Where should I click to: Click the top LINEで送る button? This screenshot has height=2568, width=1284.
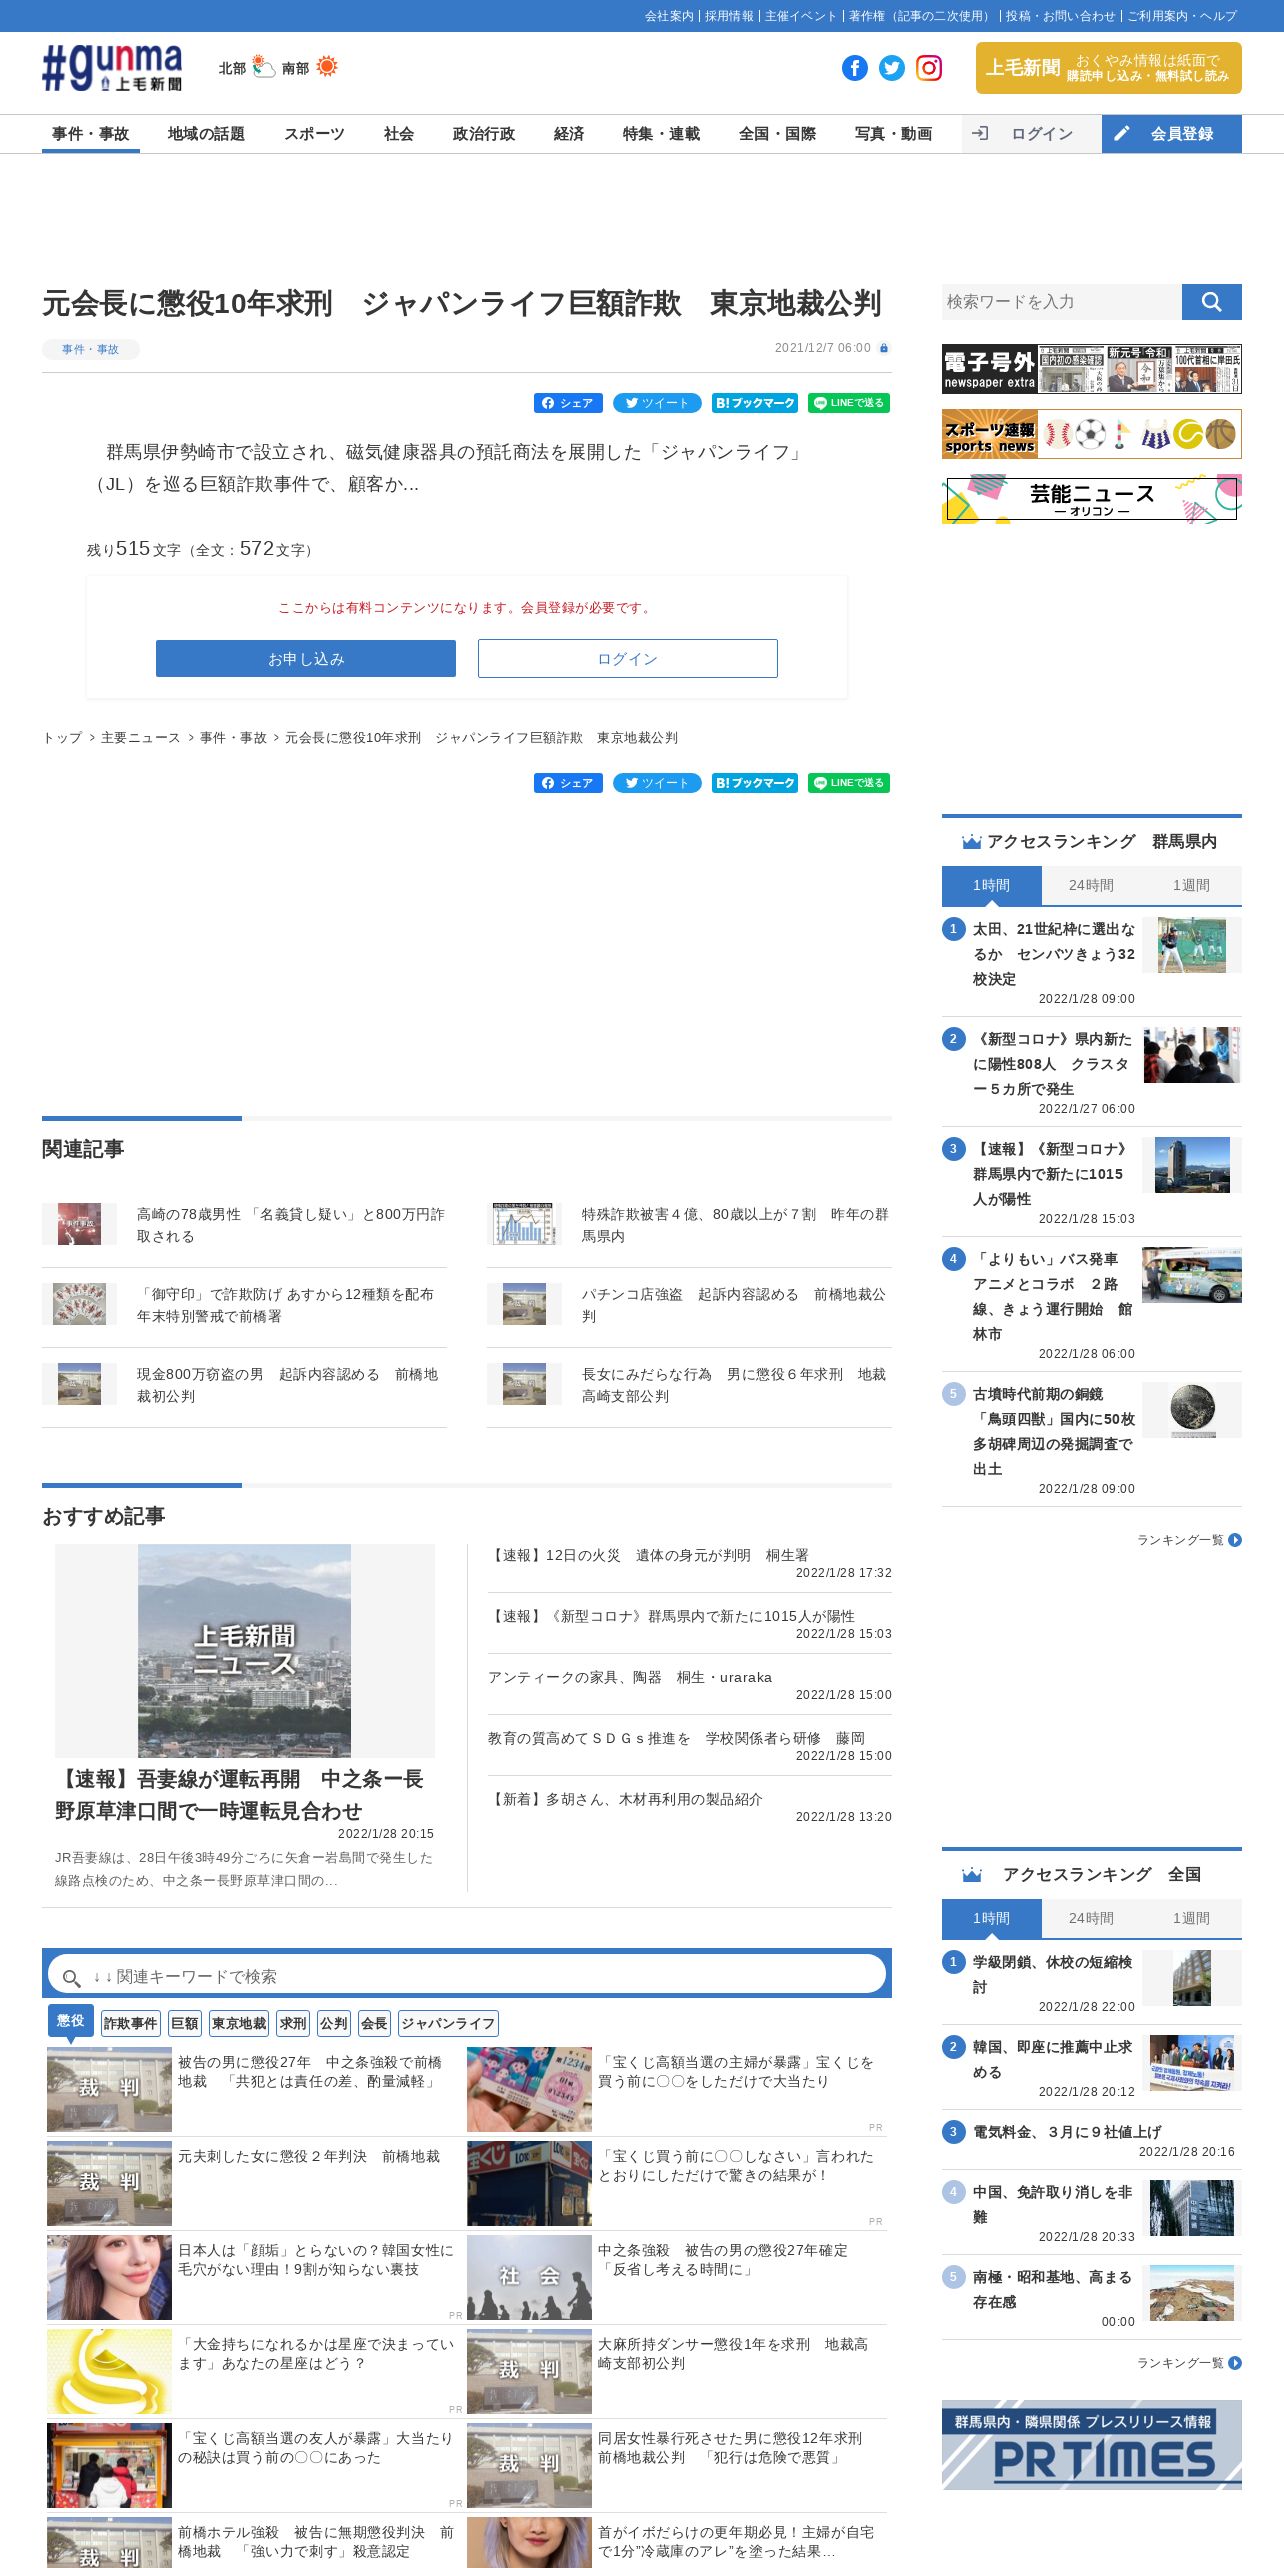[849, 403]
